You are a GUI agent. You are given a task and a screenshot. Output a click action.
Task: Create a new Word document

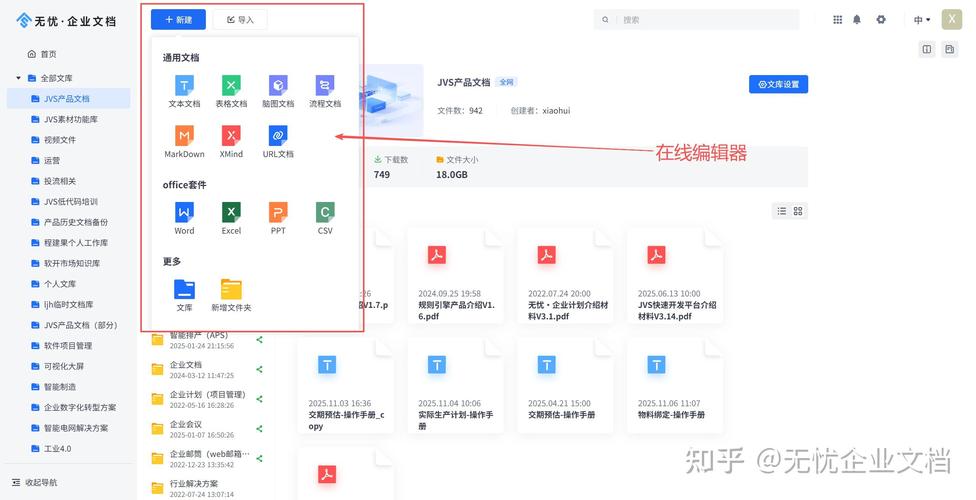click(184, 219)
